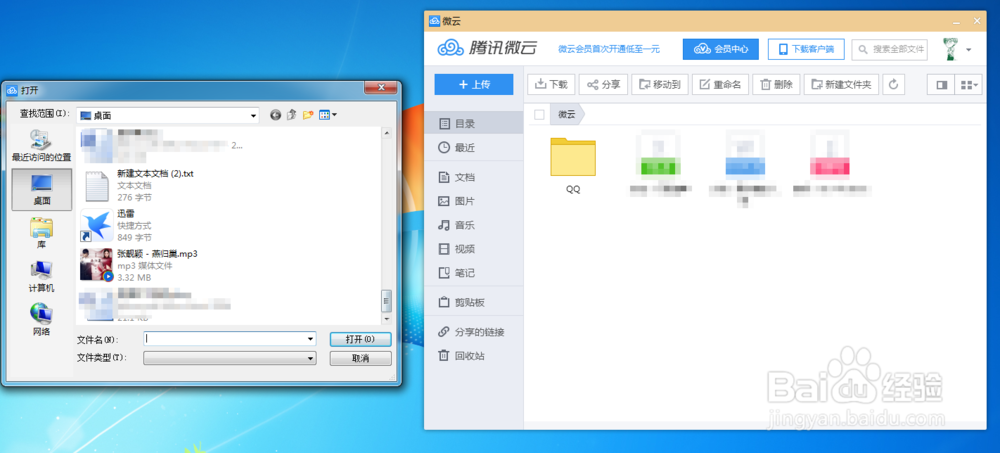Click the 移动到 move-to toolbar button
The image size is (1000, 453).
point(660,84)
